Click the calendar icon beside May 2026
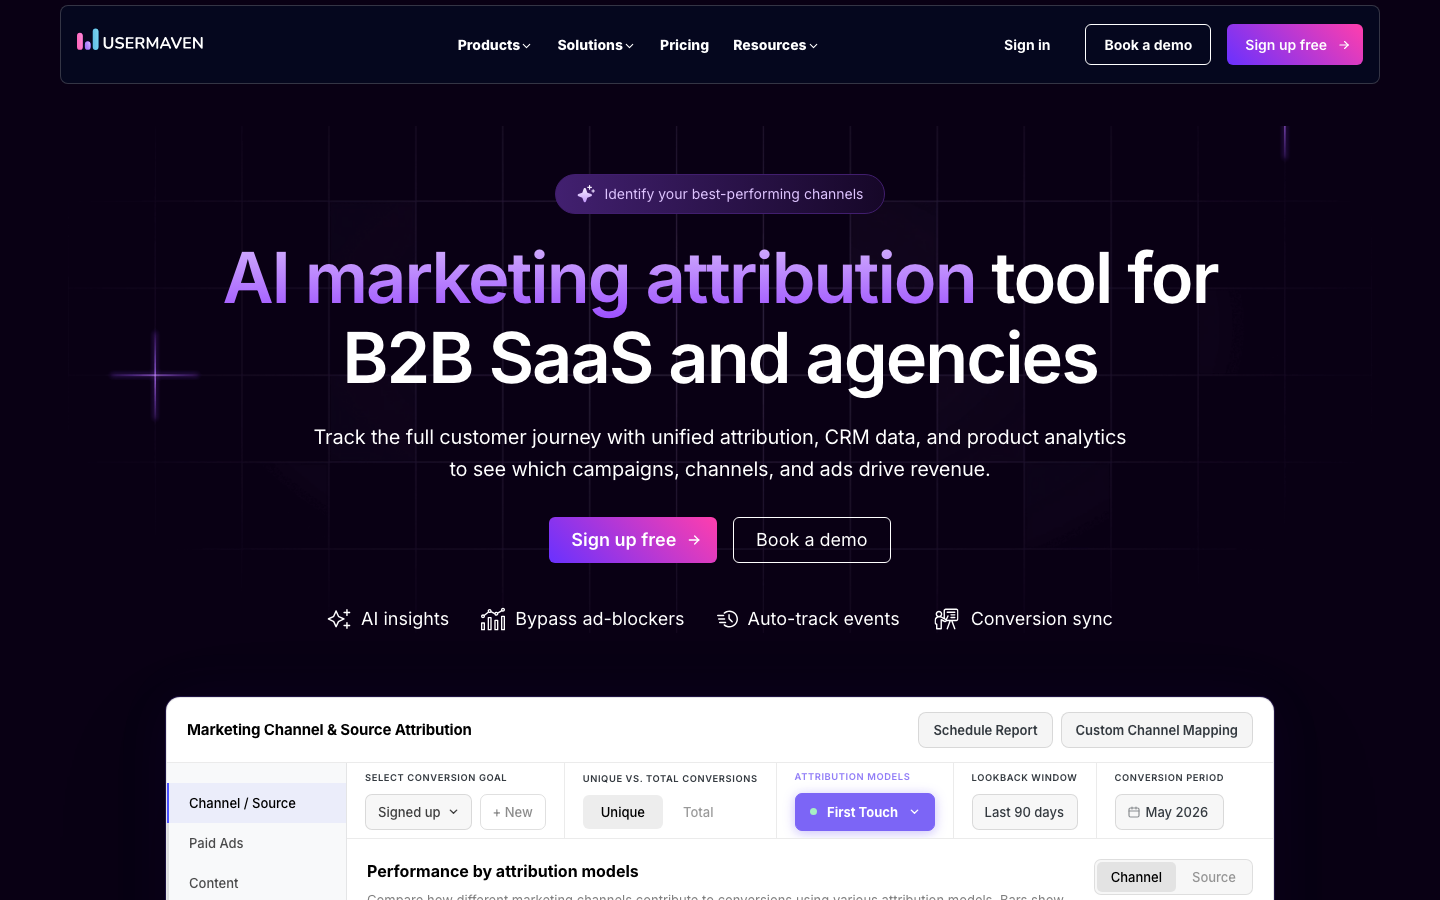 click(1134, 812)
